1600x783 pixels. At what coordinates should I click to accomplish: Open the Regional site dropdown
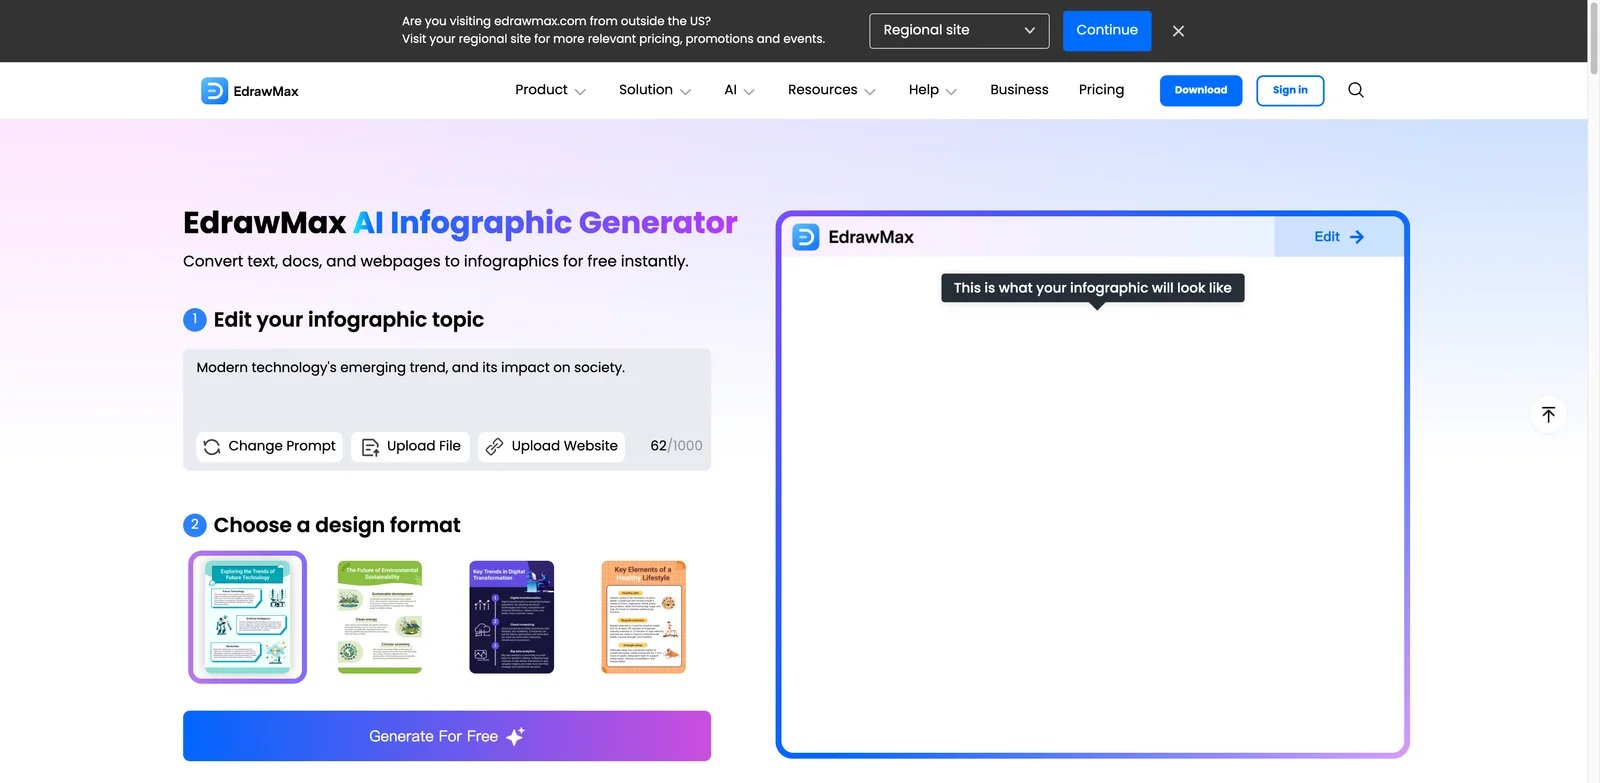click(959, 31)
